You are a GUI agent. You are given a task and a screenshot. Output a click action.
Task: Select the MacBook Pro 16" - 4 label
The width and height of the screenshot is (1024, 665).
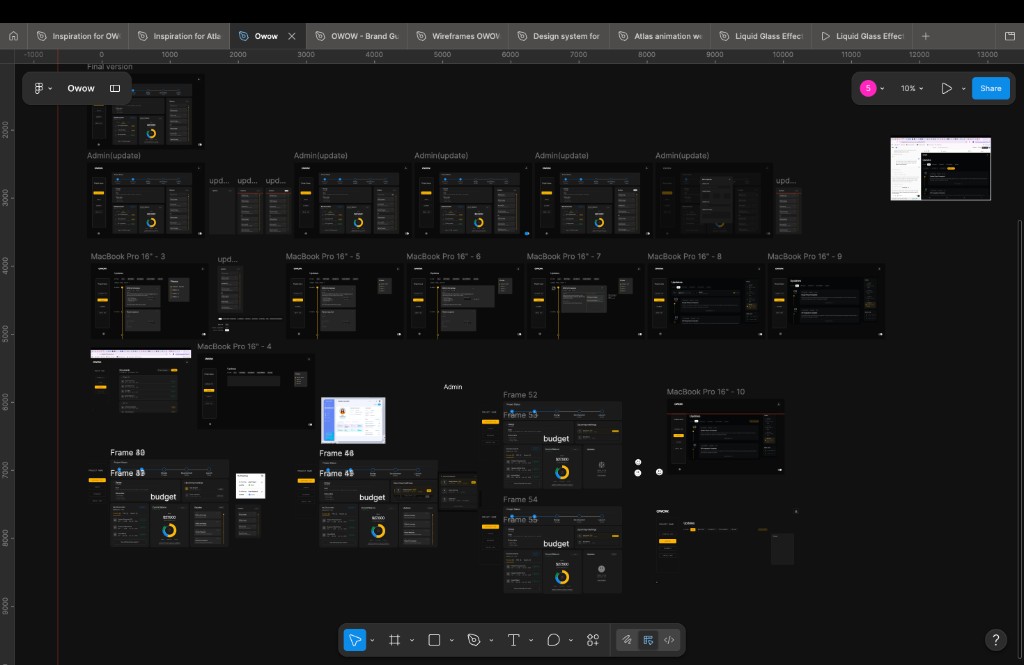[234, 346]
